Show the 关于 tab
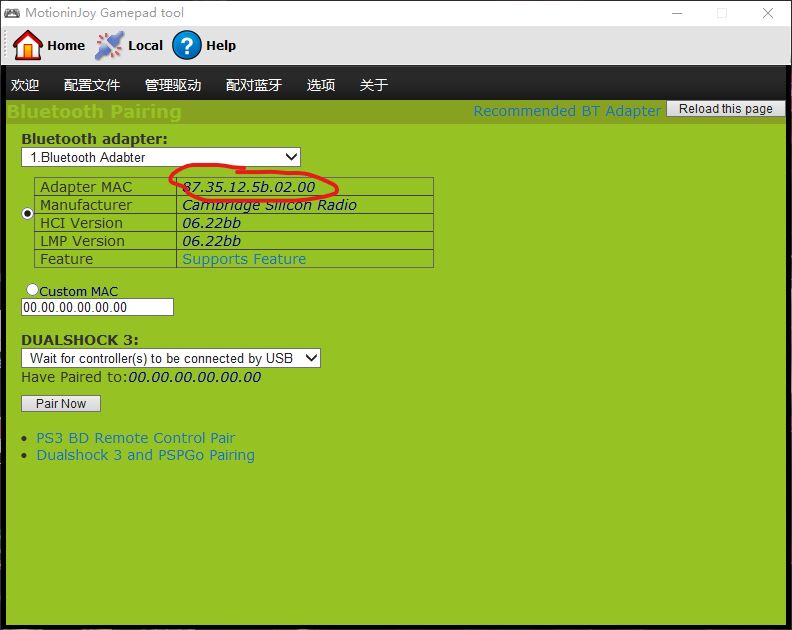This screenshot has height=630, width=792. 374,85
